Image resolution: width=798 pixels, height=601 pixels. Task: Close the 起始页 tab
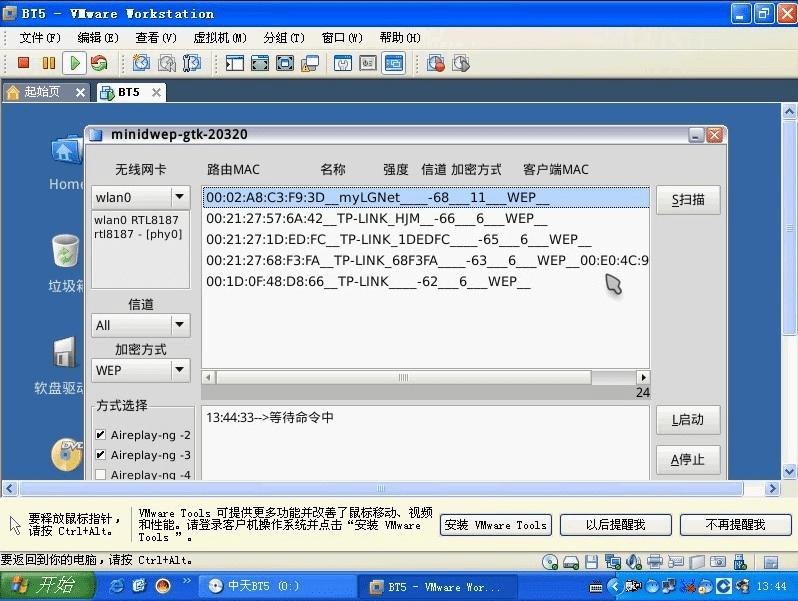click(80, 93)
